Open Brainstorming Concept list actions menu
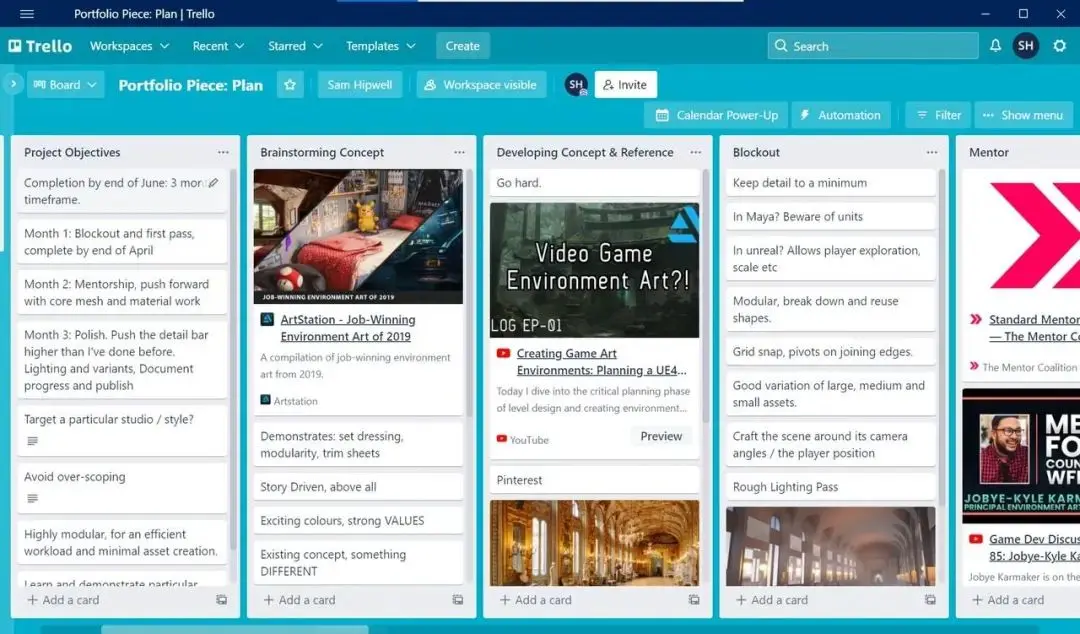Screen dimensions: 1080x634 pos(459,152)
